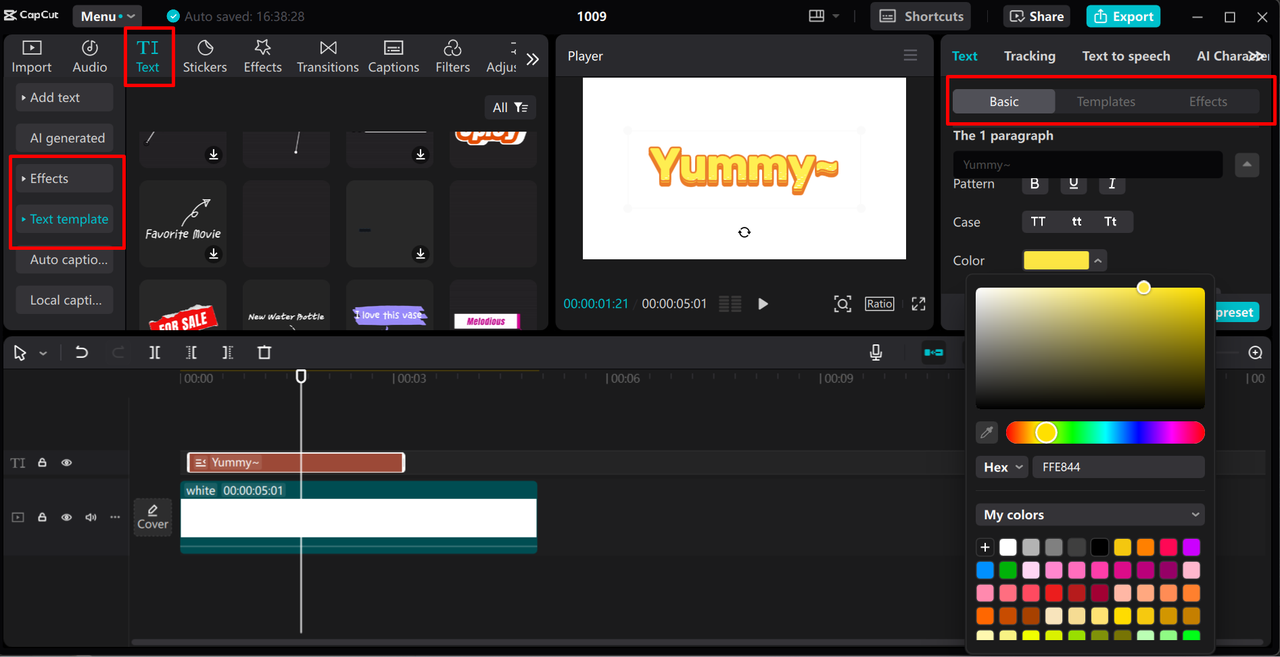Click the full-screen preview icon in the player
The height and width of the screenshot is (657, 1280).
click(918, 304)
